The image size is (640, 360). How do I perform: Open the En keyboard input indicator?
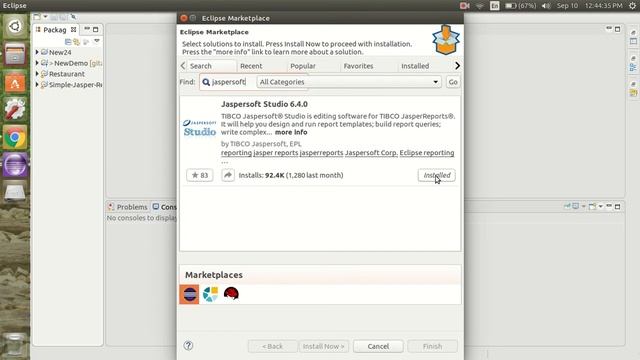pyautogui.click(x=495, y=6)
